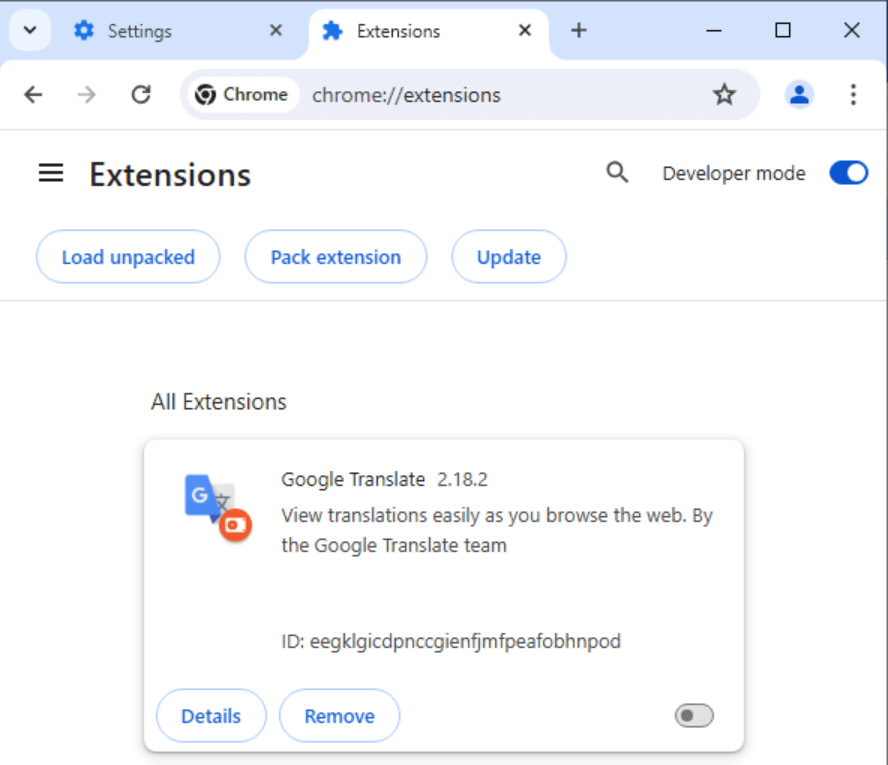Screen dimensions: 888x765
Task: Go back to previous page
Action: click(34, 95)
